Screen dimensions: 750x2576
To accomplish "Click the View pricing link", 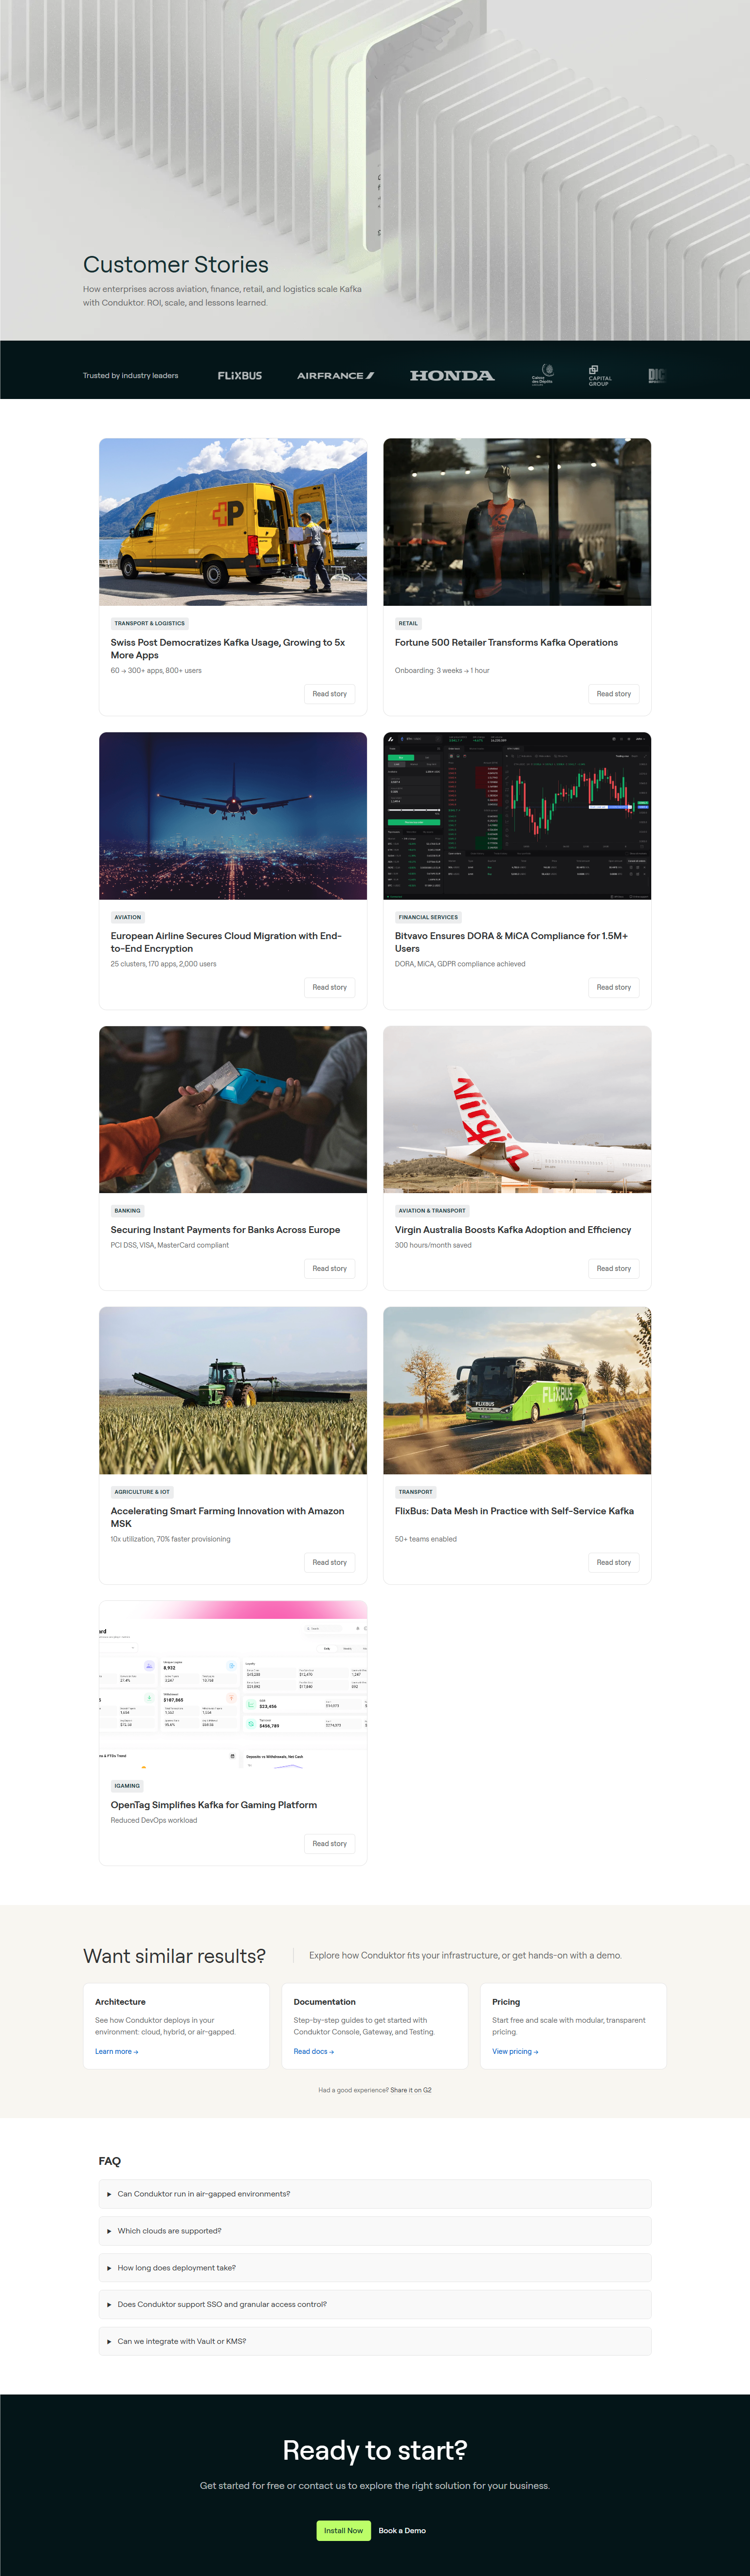I will point(515,2051).
